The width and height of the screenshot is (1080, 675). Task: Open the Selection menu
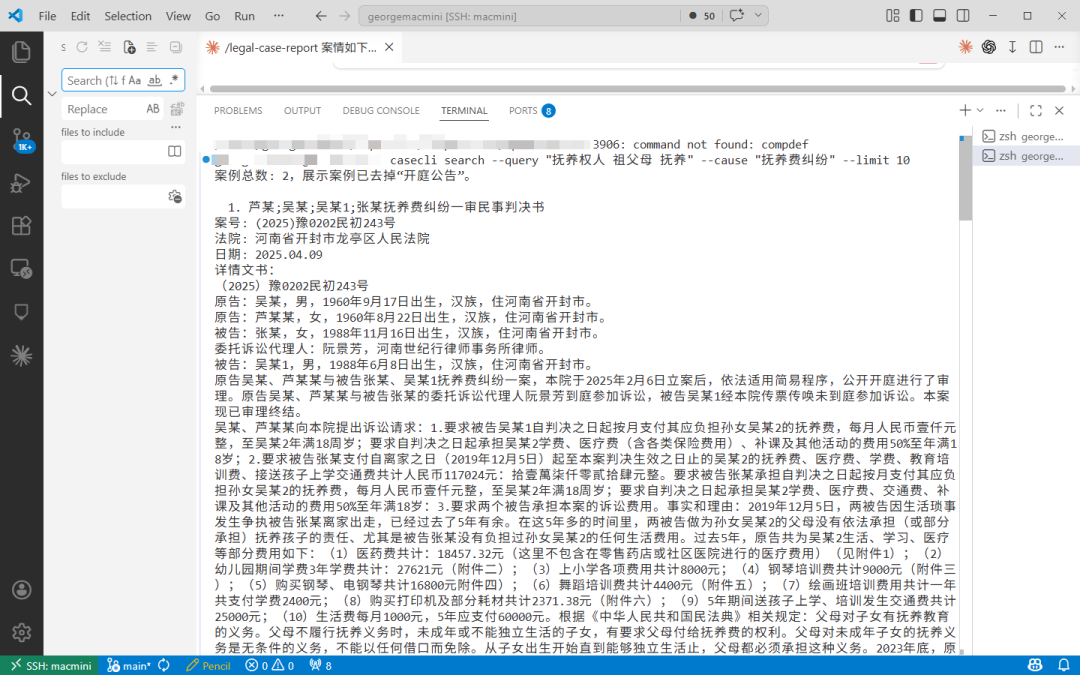[127, 16]
